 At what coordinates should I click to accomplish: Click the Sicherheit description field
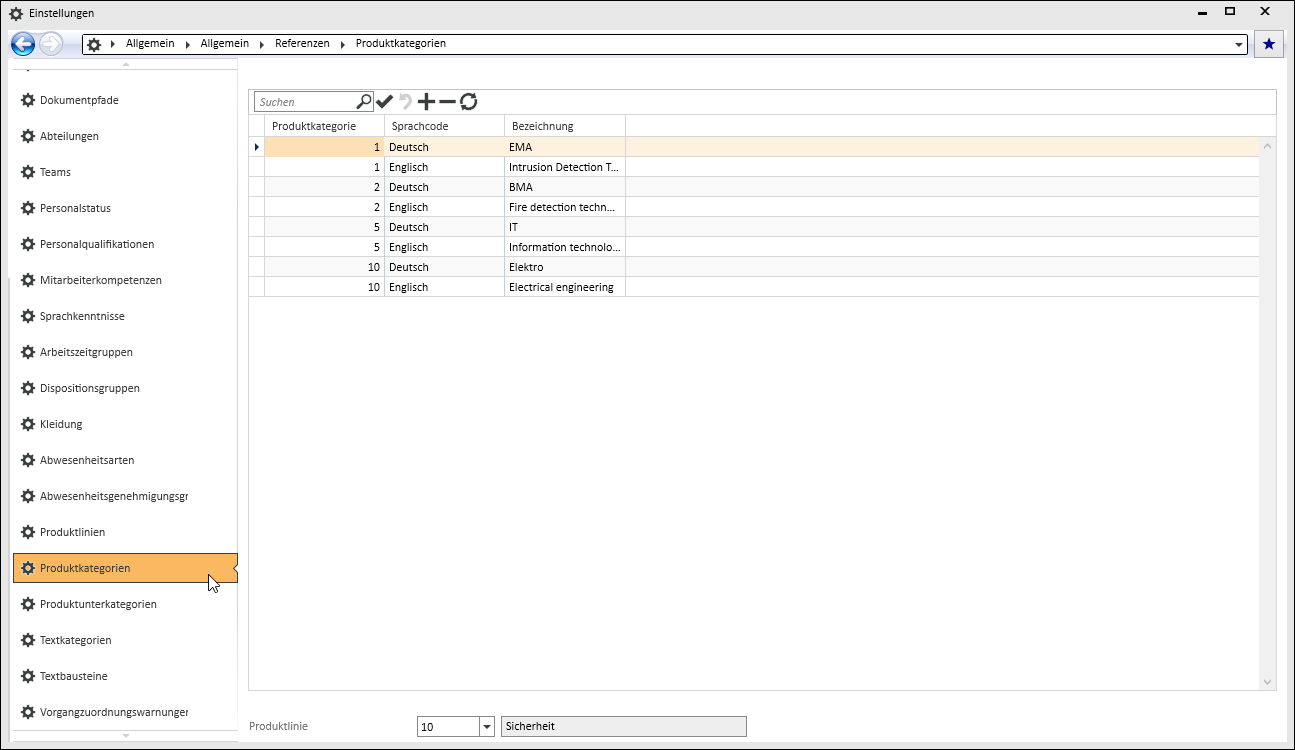pos(623,727)
